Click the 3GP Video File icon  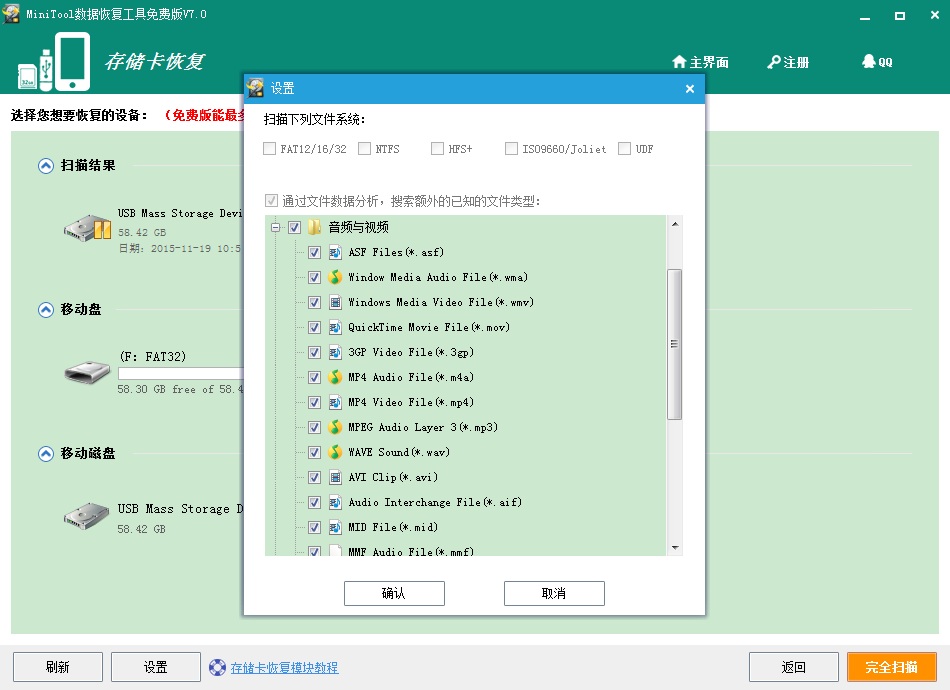coord(335,352)
